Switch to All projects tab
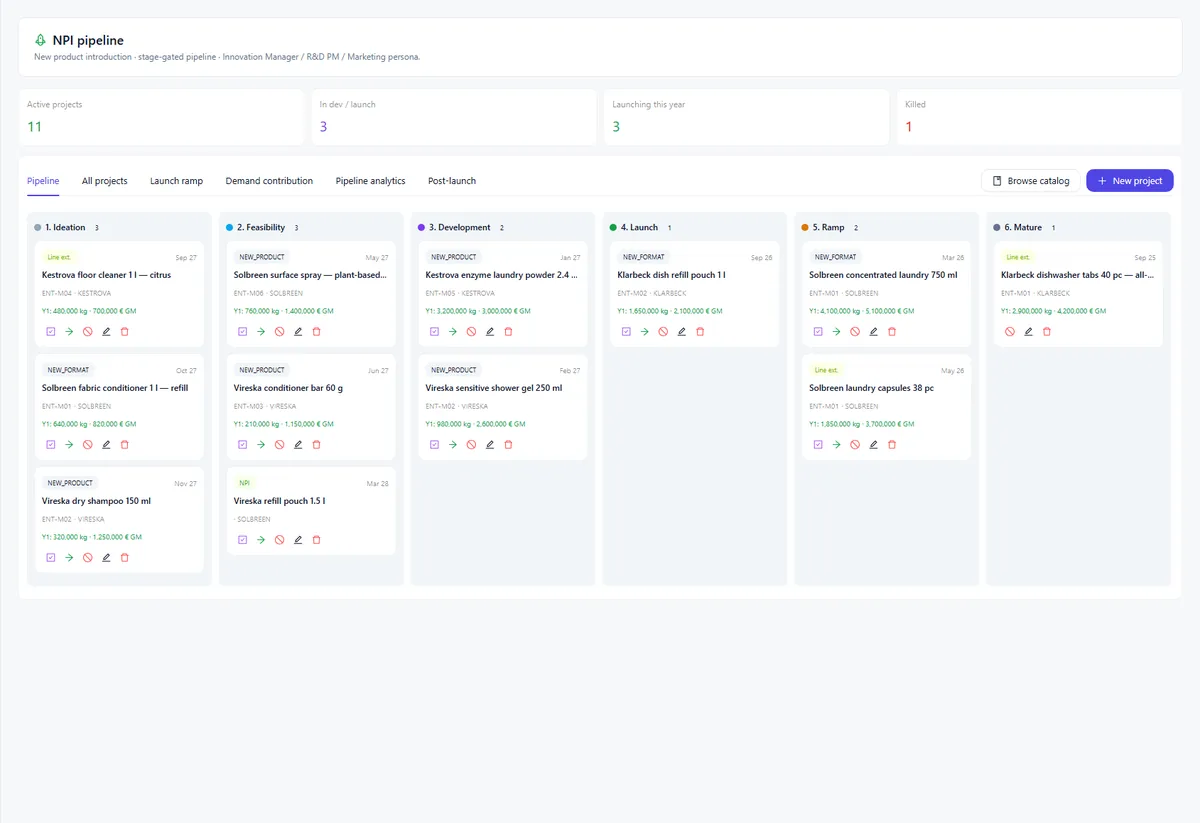This screenshot has width=1200, height=823. click(105, 181)
